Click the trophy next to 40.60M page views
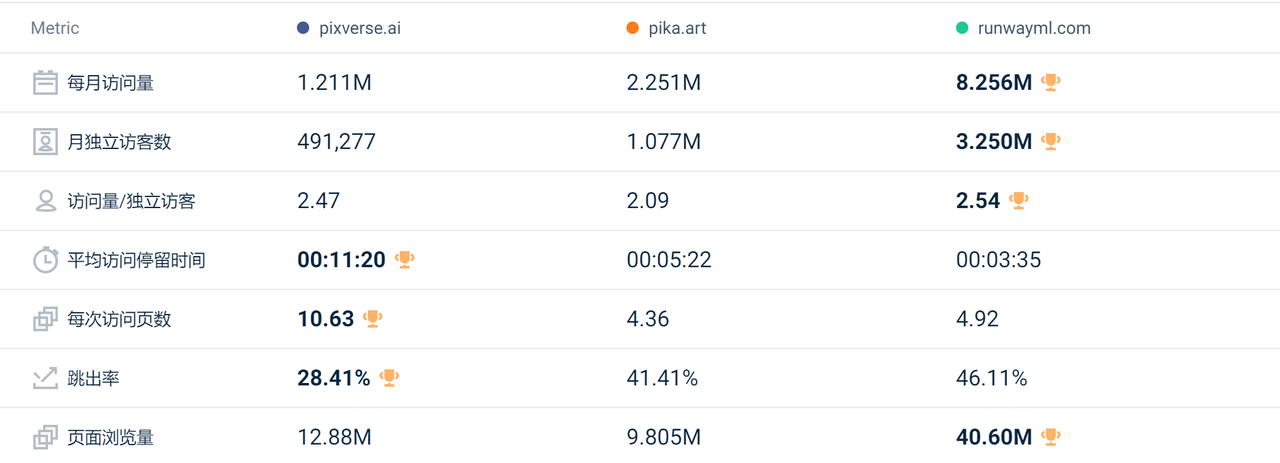Viewport: 1280px width, 463px height. click(1051, 437)
